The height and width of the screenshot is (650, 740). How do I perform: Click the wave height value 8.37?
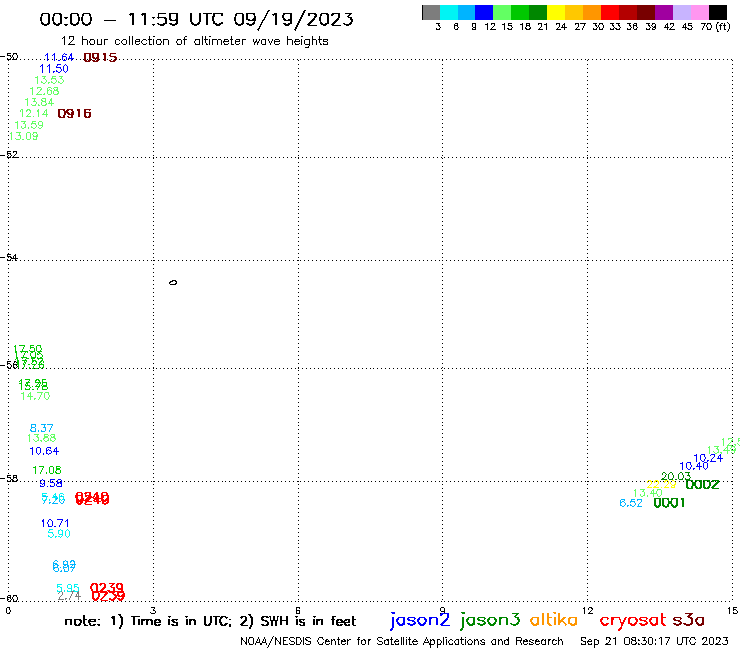(x=42, y=428)
